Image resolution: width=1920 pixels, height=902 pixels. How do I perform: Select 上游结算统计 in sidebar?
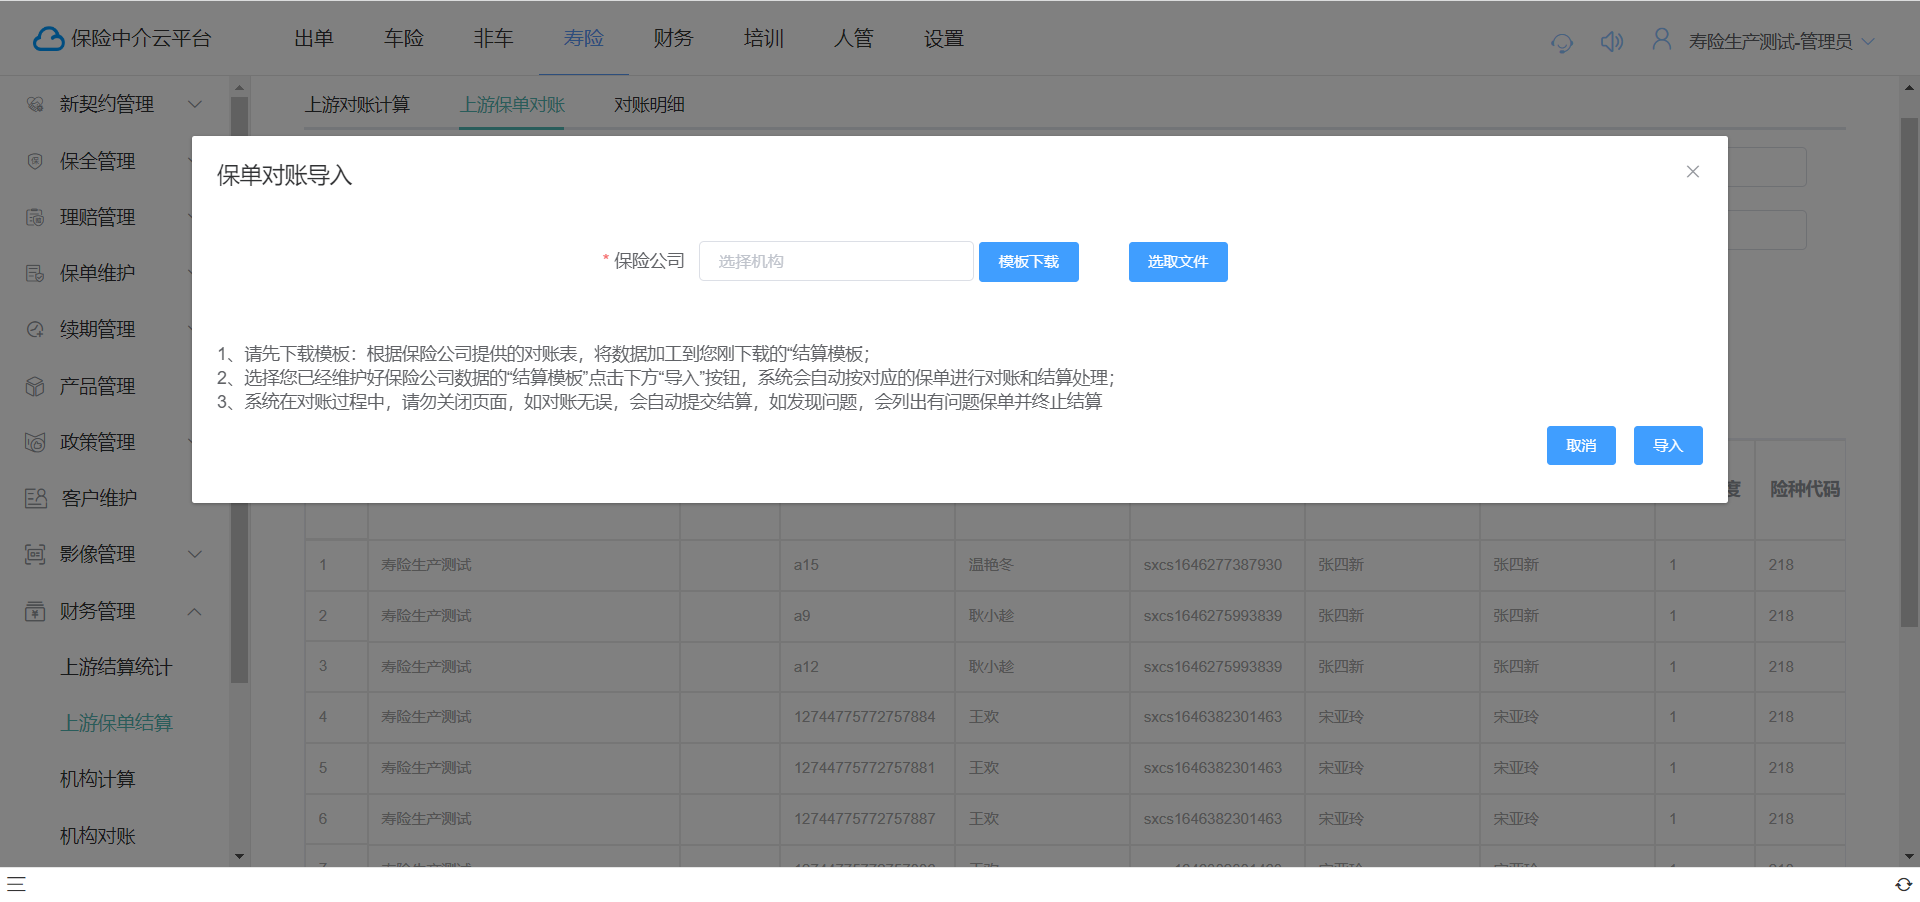(116, 667)
